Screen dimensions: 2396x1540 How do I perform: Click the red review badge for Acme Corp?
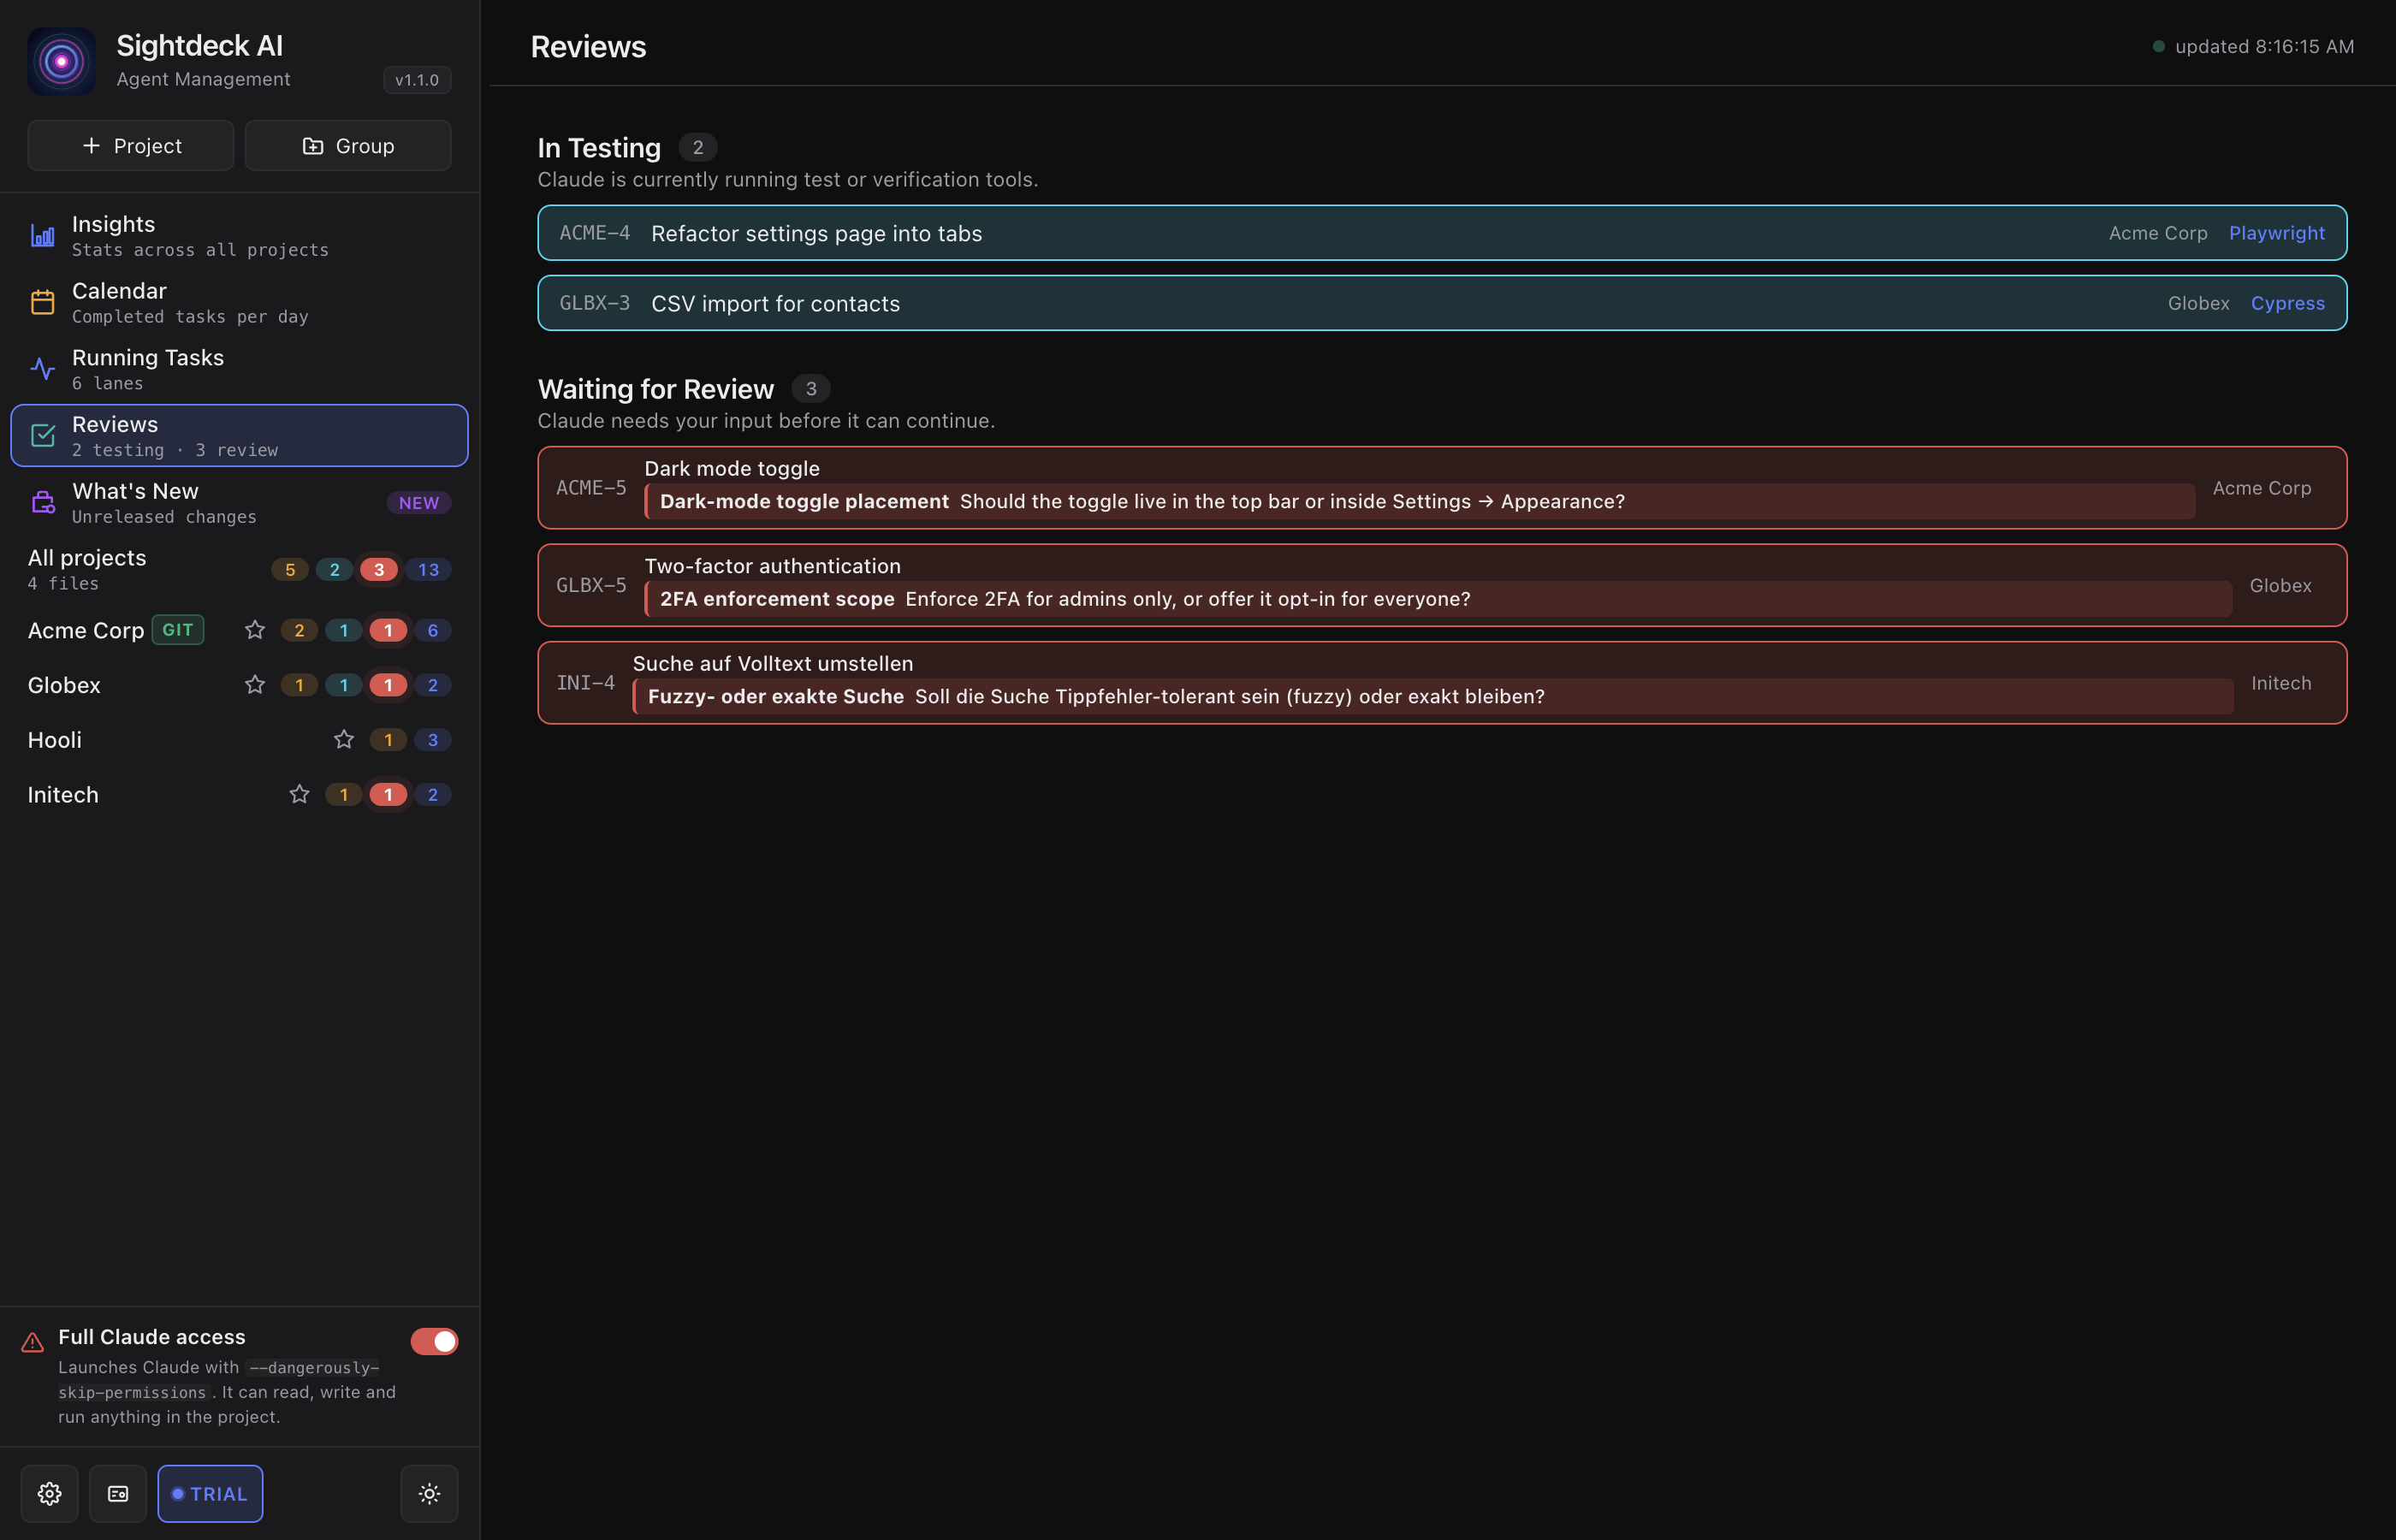pos(388,630)
